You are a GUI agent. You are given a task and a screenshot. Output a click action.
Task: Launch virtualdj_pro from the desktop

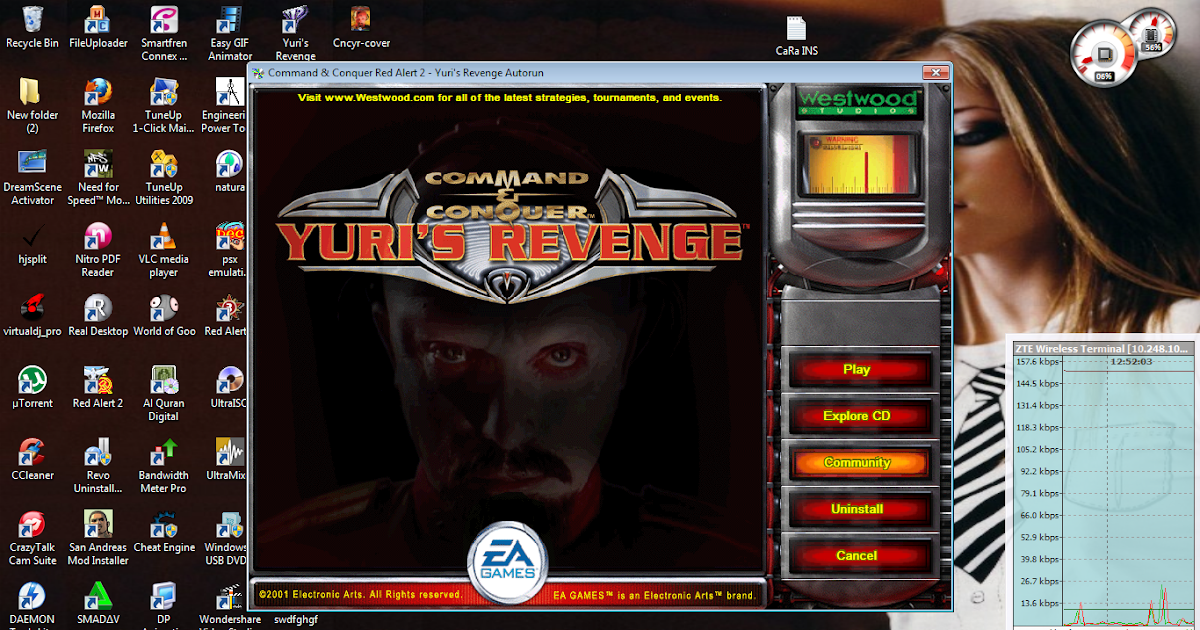[x=32, y=315]
